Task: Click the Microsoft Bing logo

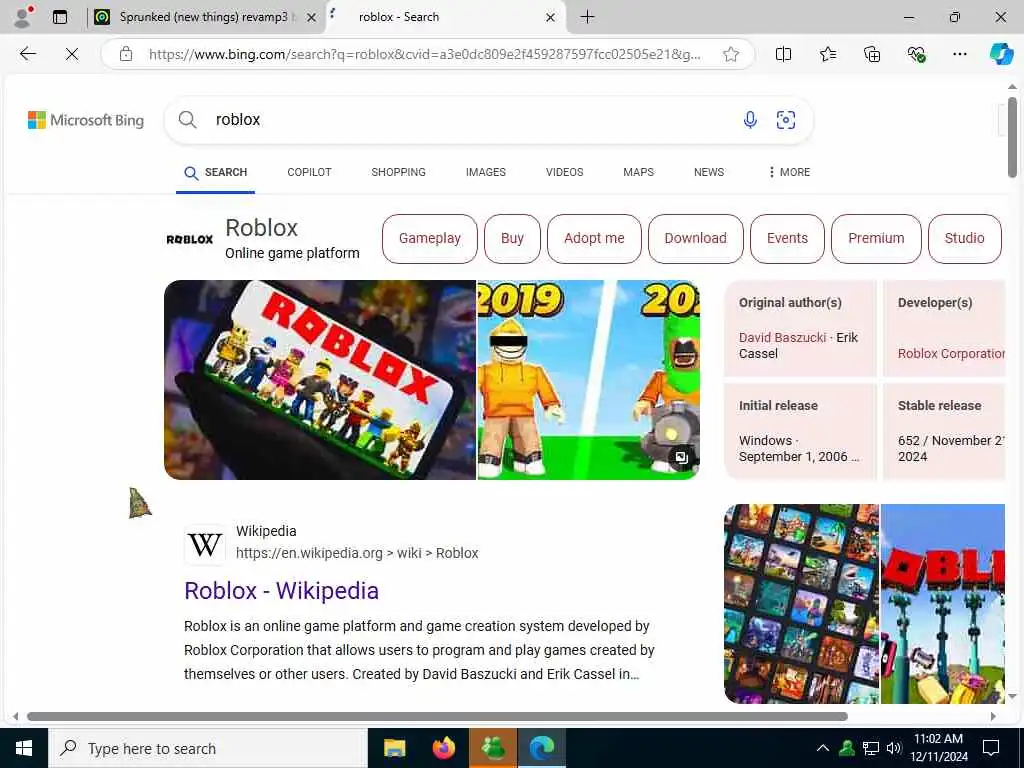Action: click(x=86, y=120)
